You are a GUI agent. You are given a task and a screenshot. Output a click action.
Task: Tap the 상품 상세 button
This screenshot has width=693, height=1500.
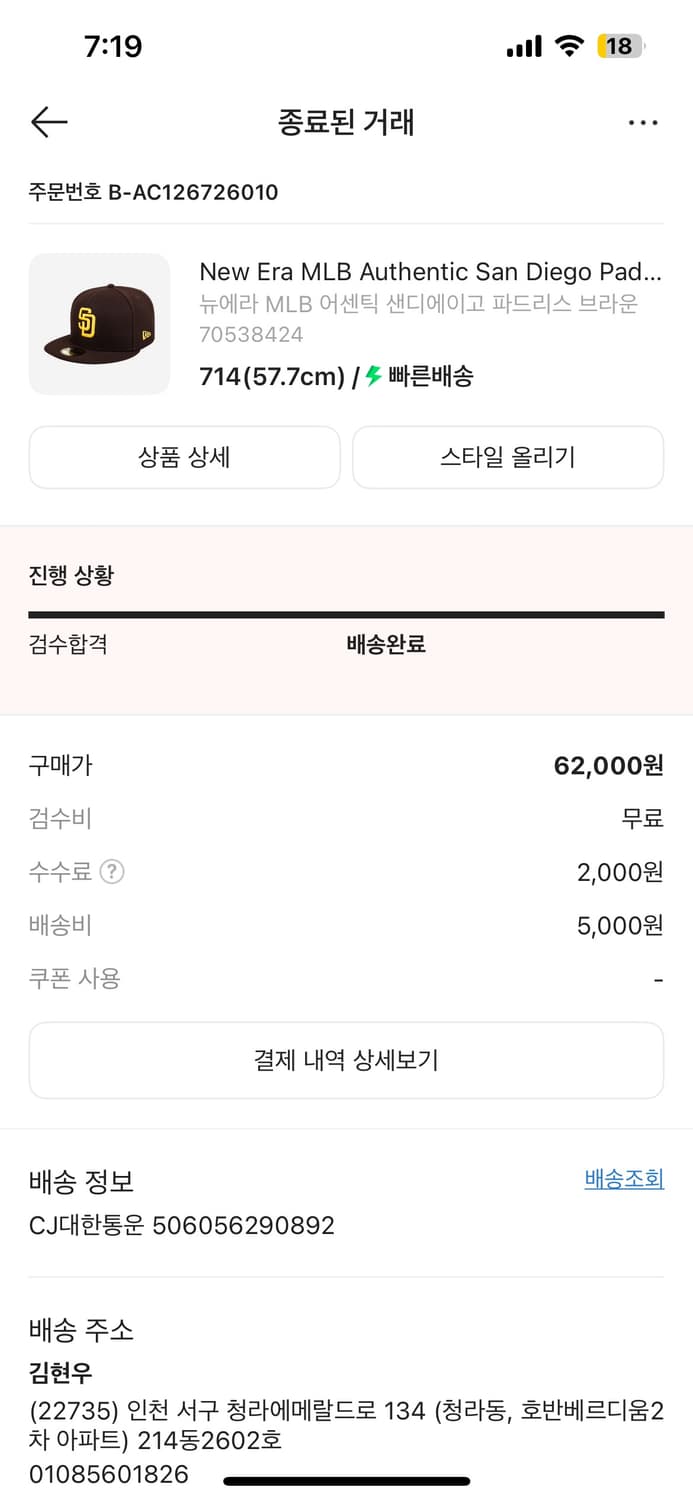point(184,458)
